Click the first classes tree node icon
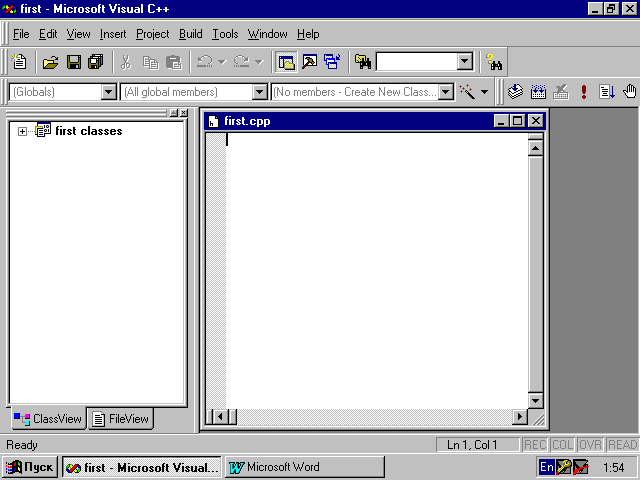Viewport: 640px width, 480px height. 43,131
